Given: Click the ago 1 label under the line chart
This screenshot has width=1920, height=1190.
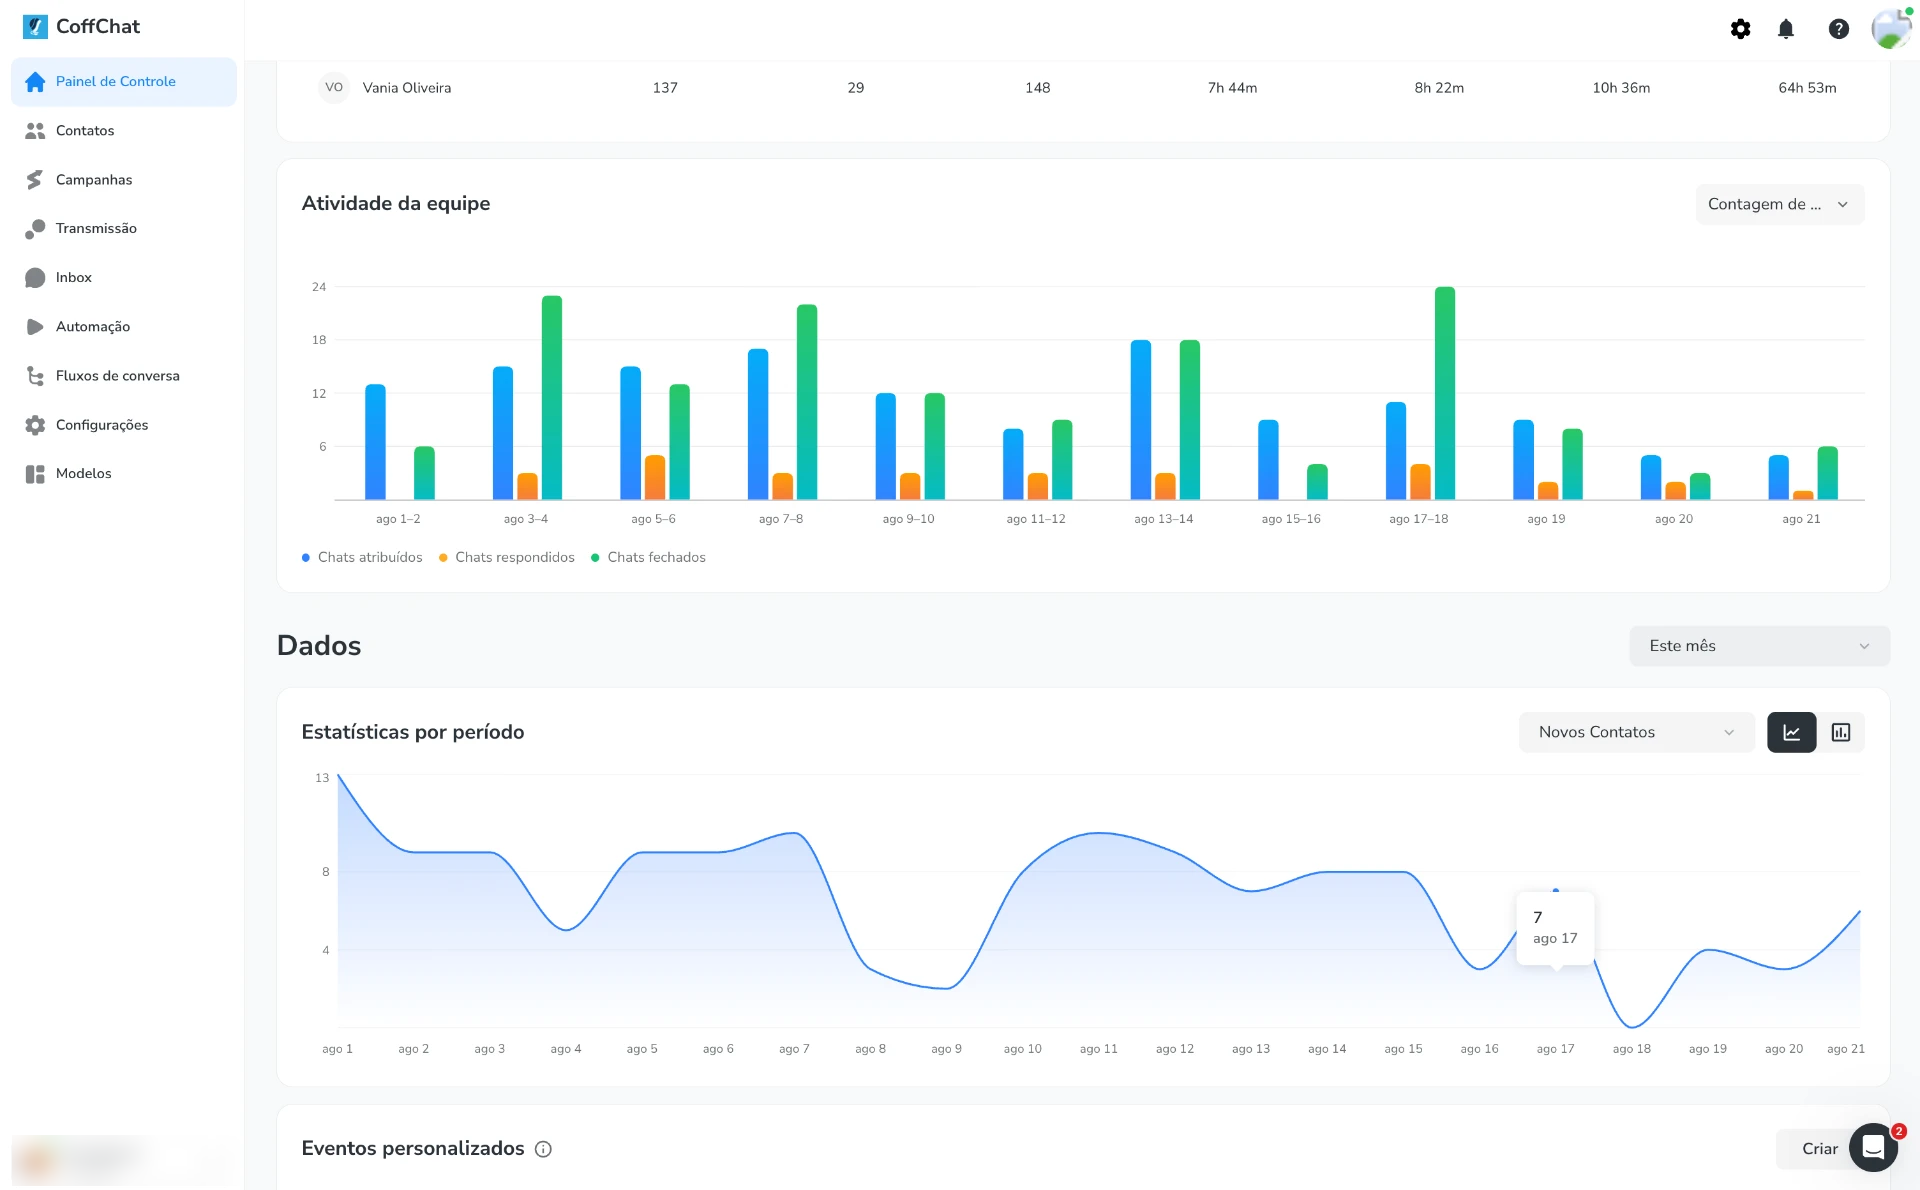Looking at the screenshot, I should (337, 1049).
